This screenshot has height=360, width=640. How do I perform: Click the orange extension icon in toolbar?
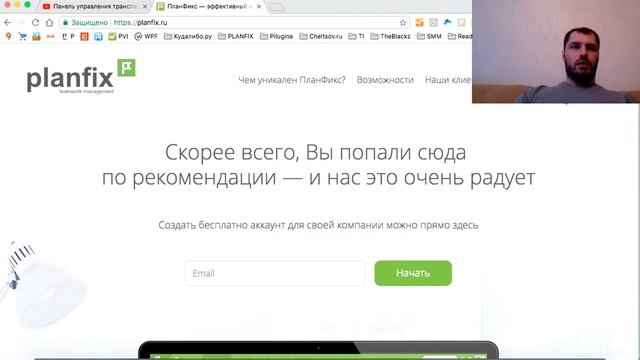(419, 22)
